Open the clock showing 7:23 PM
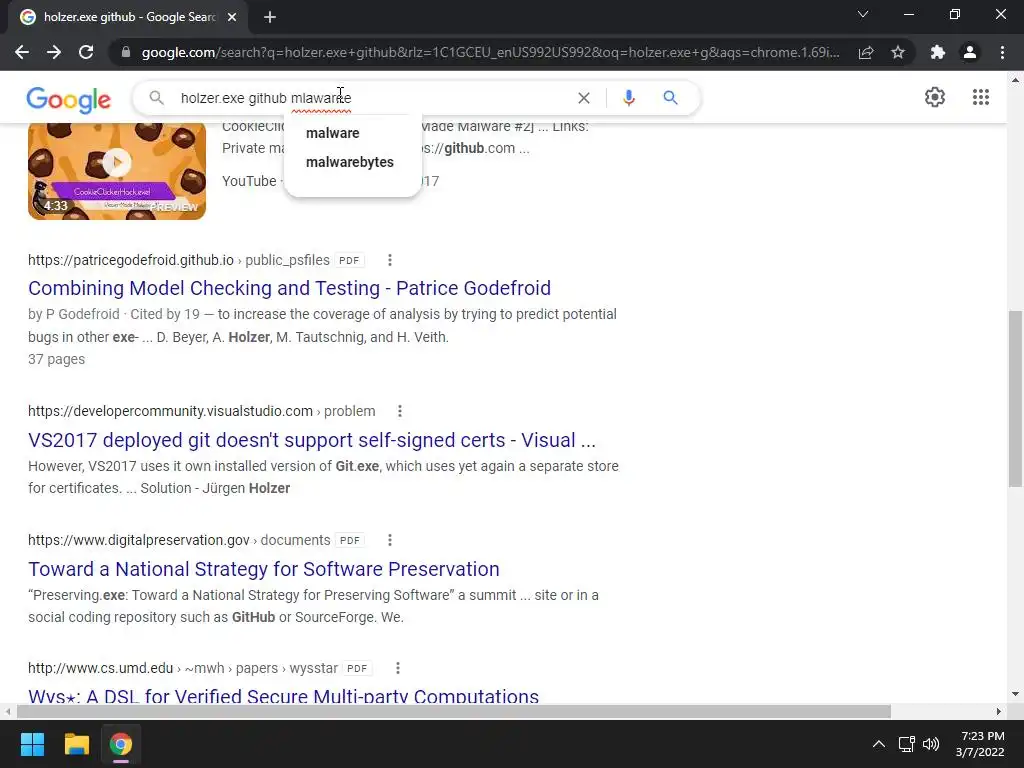1024x768 pixels. [980, 744]
